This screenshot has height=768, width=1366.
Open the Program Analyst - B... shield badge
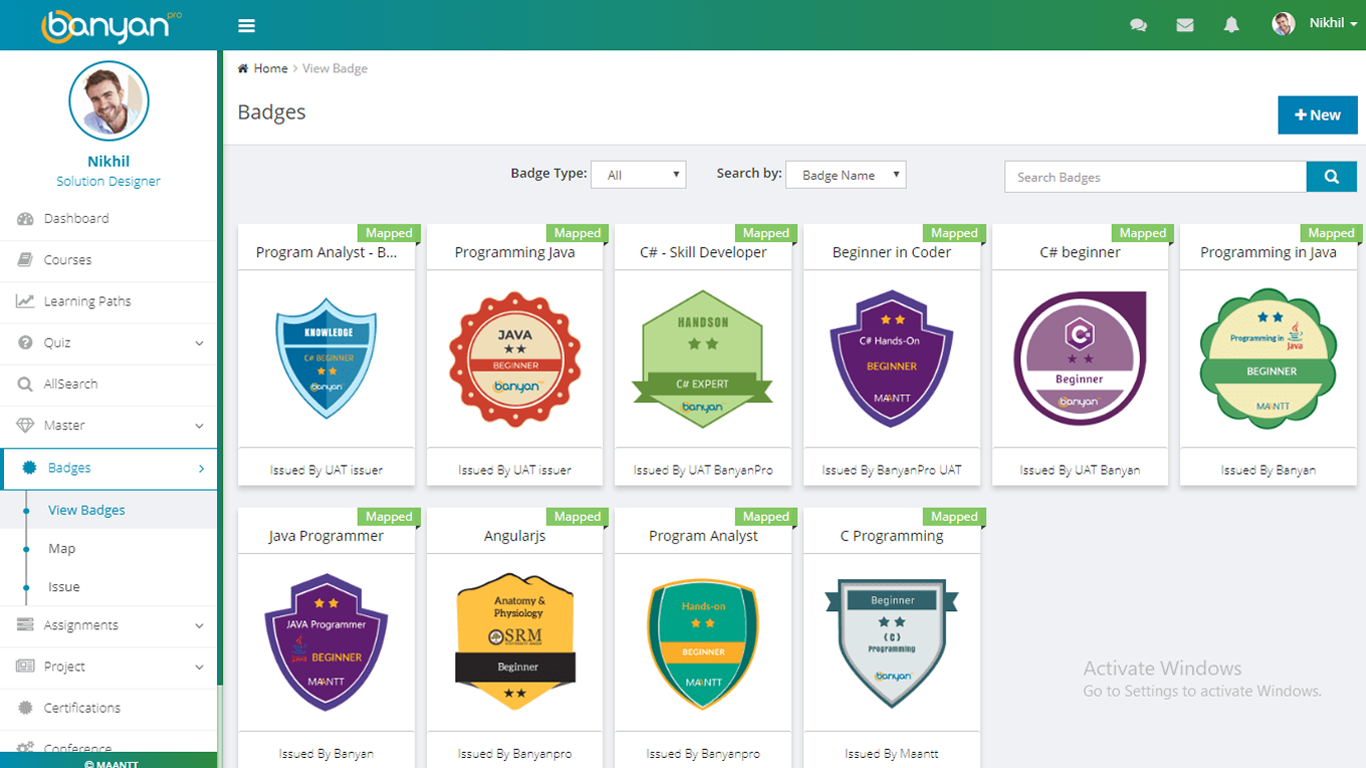[326, 358]
